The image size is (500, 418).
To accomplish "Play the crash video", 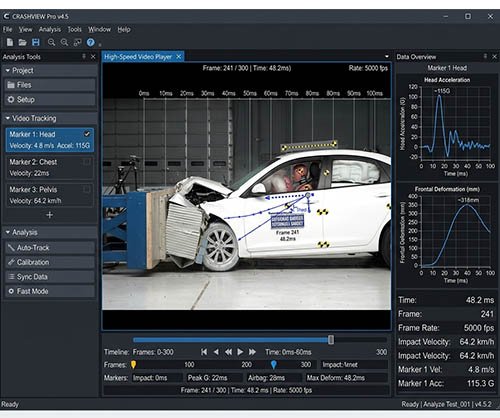I will pyautogui.click(x=240, y=352).
